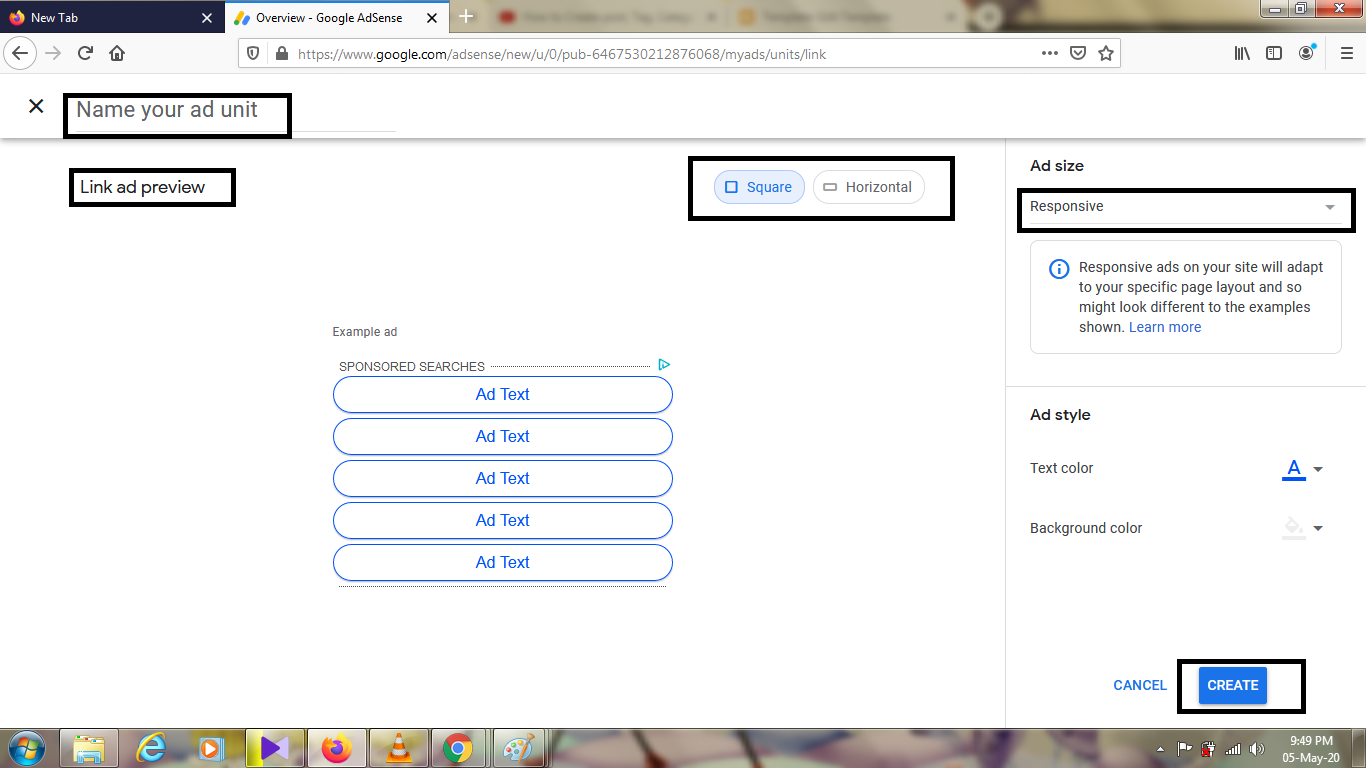Click the background color fill swatch
The width and height of the screenshot is (1366, 768).
pos(1293,528)
